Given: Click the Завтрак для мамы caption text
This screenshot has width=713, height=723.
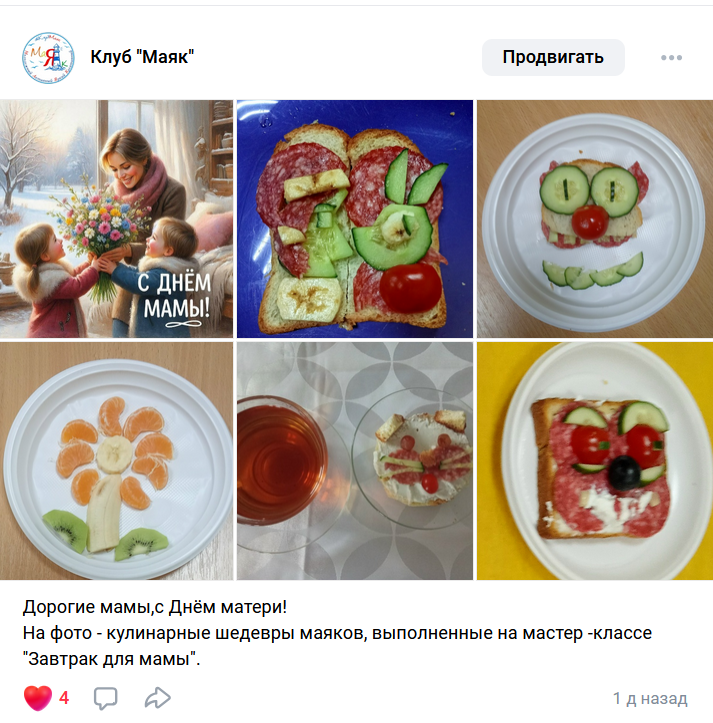Looking at the screenshot, I should (112, 659).
